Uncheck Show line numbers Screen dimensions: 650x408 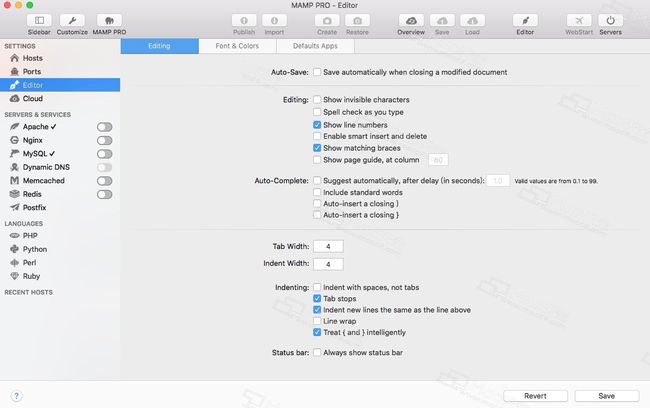[x=317, y=125]
